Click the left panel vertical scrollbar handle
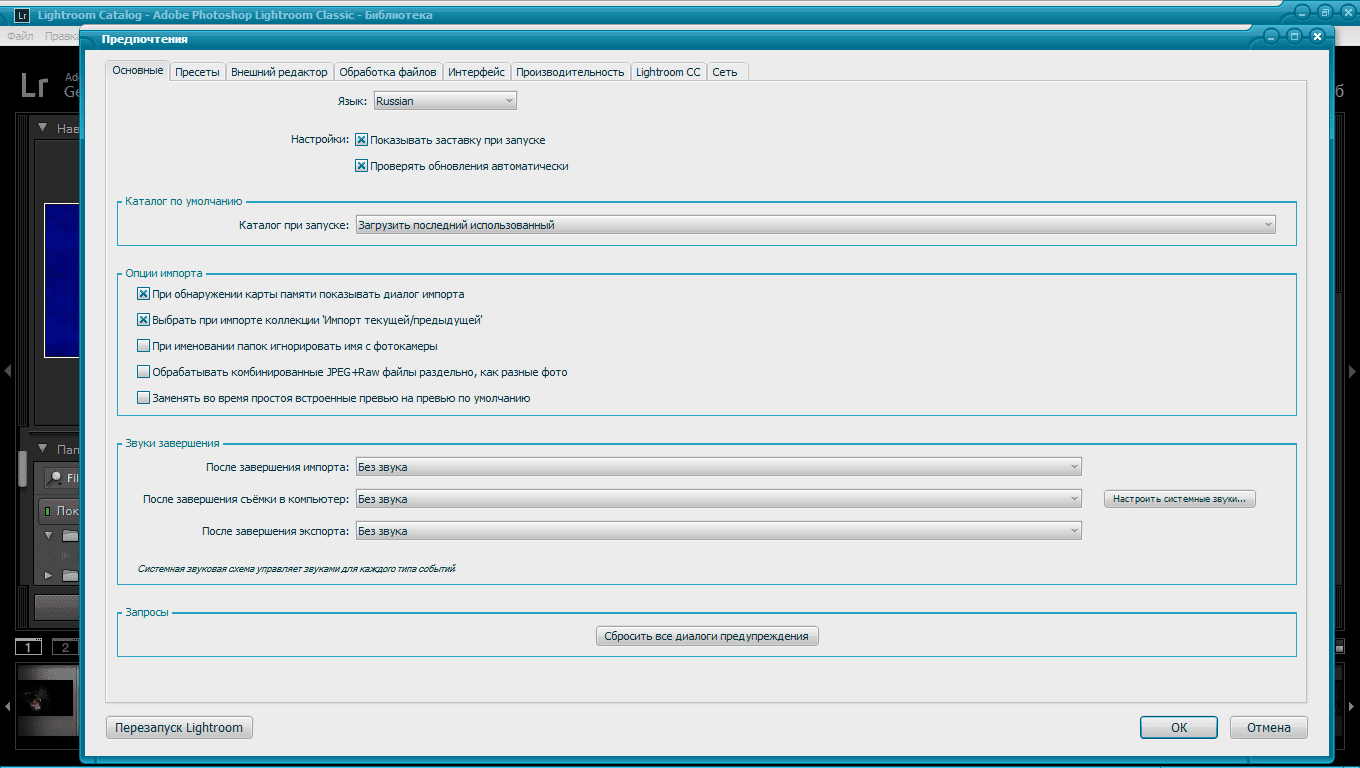This screenshot has height=768, width=1360. coord(22,468)
